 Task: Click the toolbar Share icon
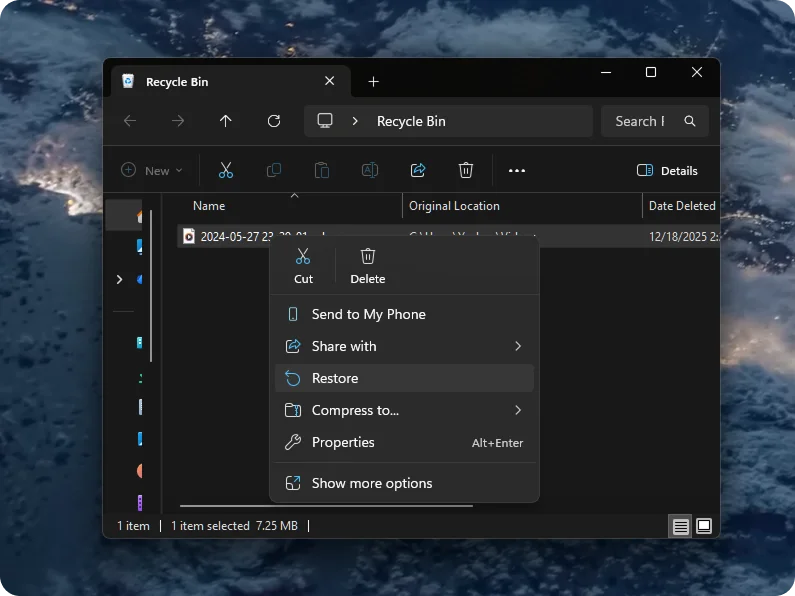tap(418, 170)
